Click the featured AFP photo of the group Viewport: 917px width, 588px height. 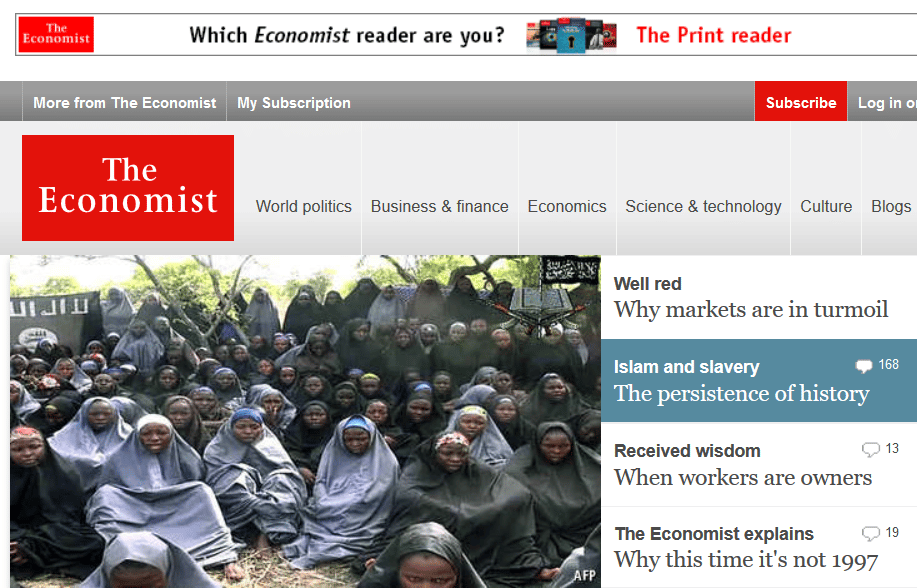pos(305,421)
